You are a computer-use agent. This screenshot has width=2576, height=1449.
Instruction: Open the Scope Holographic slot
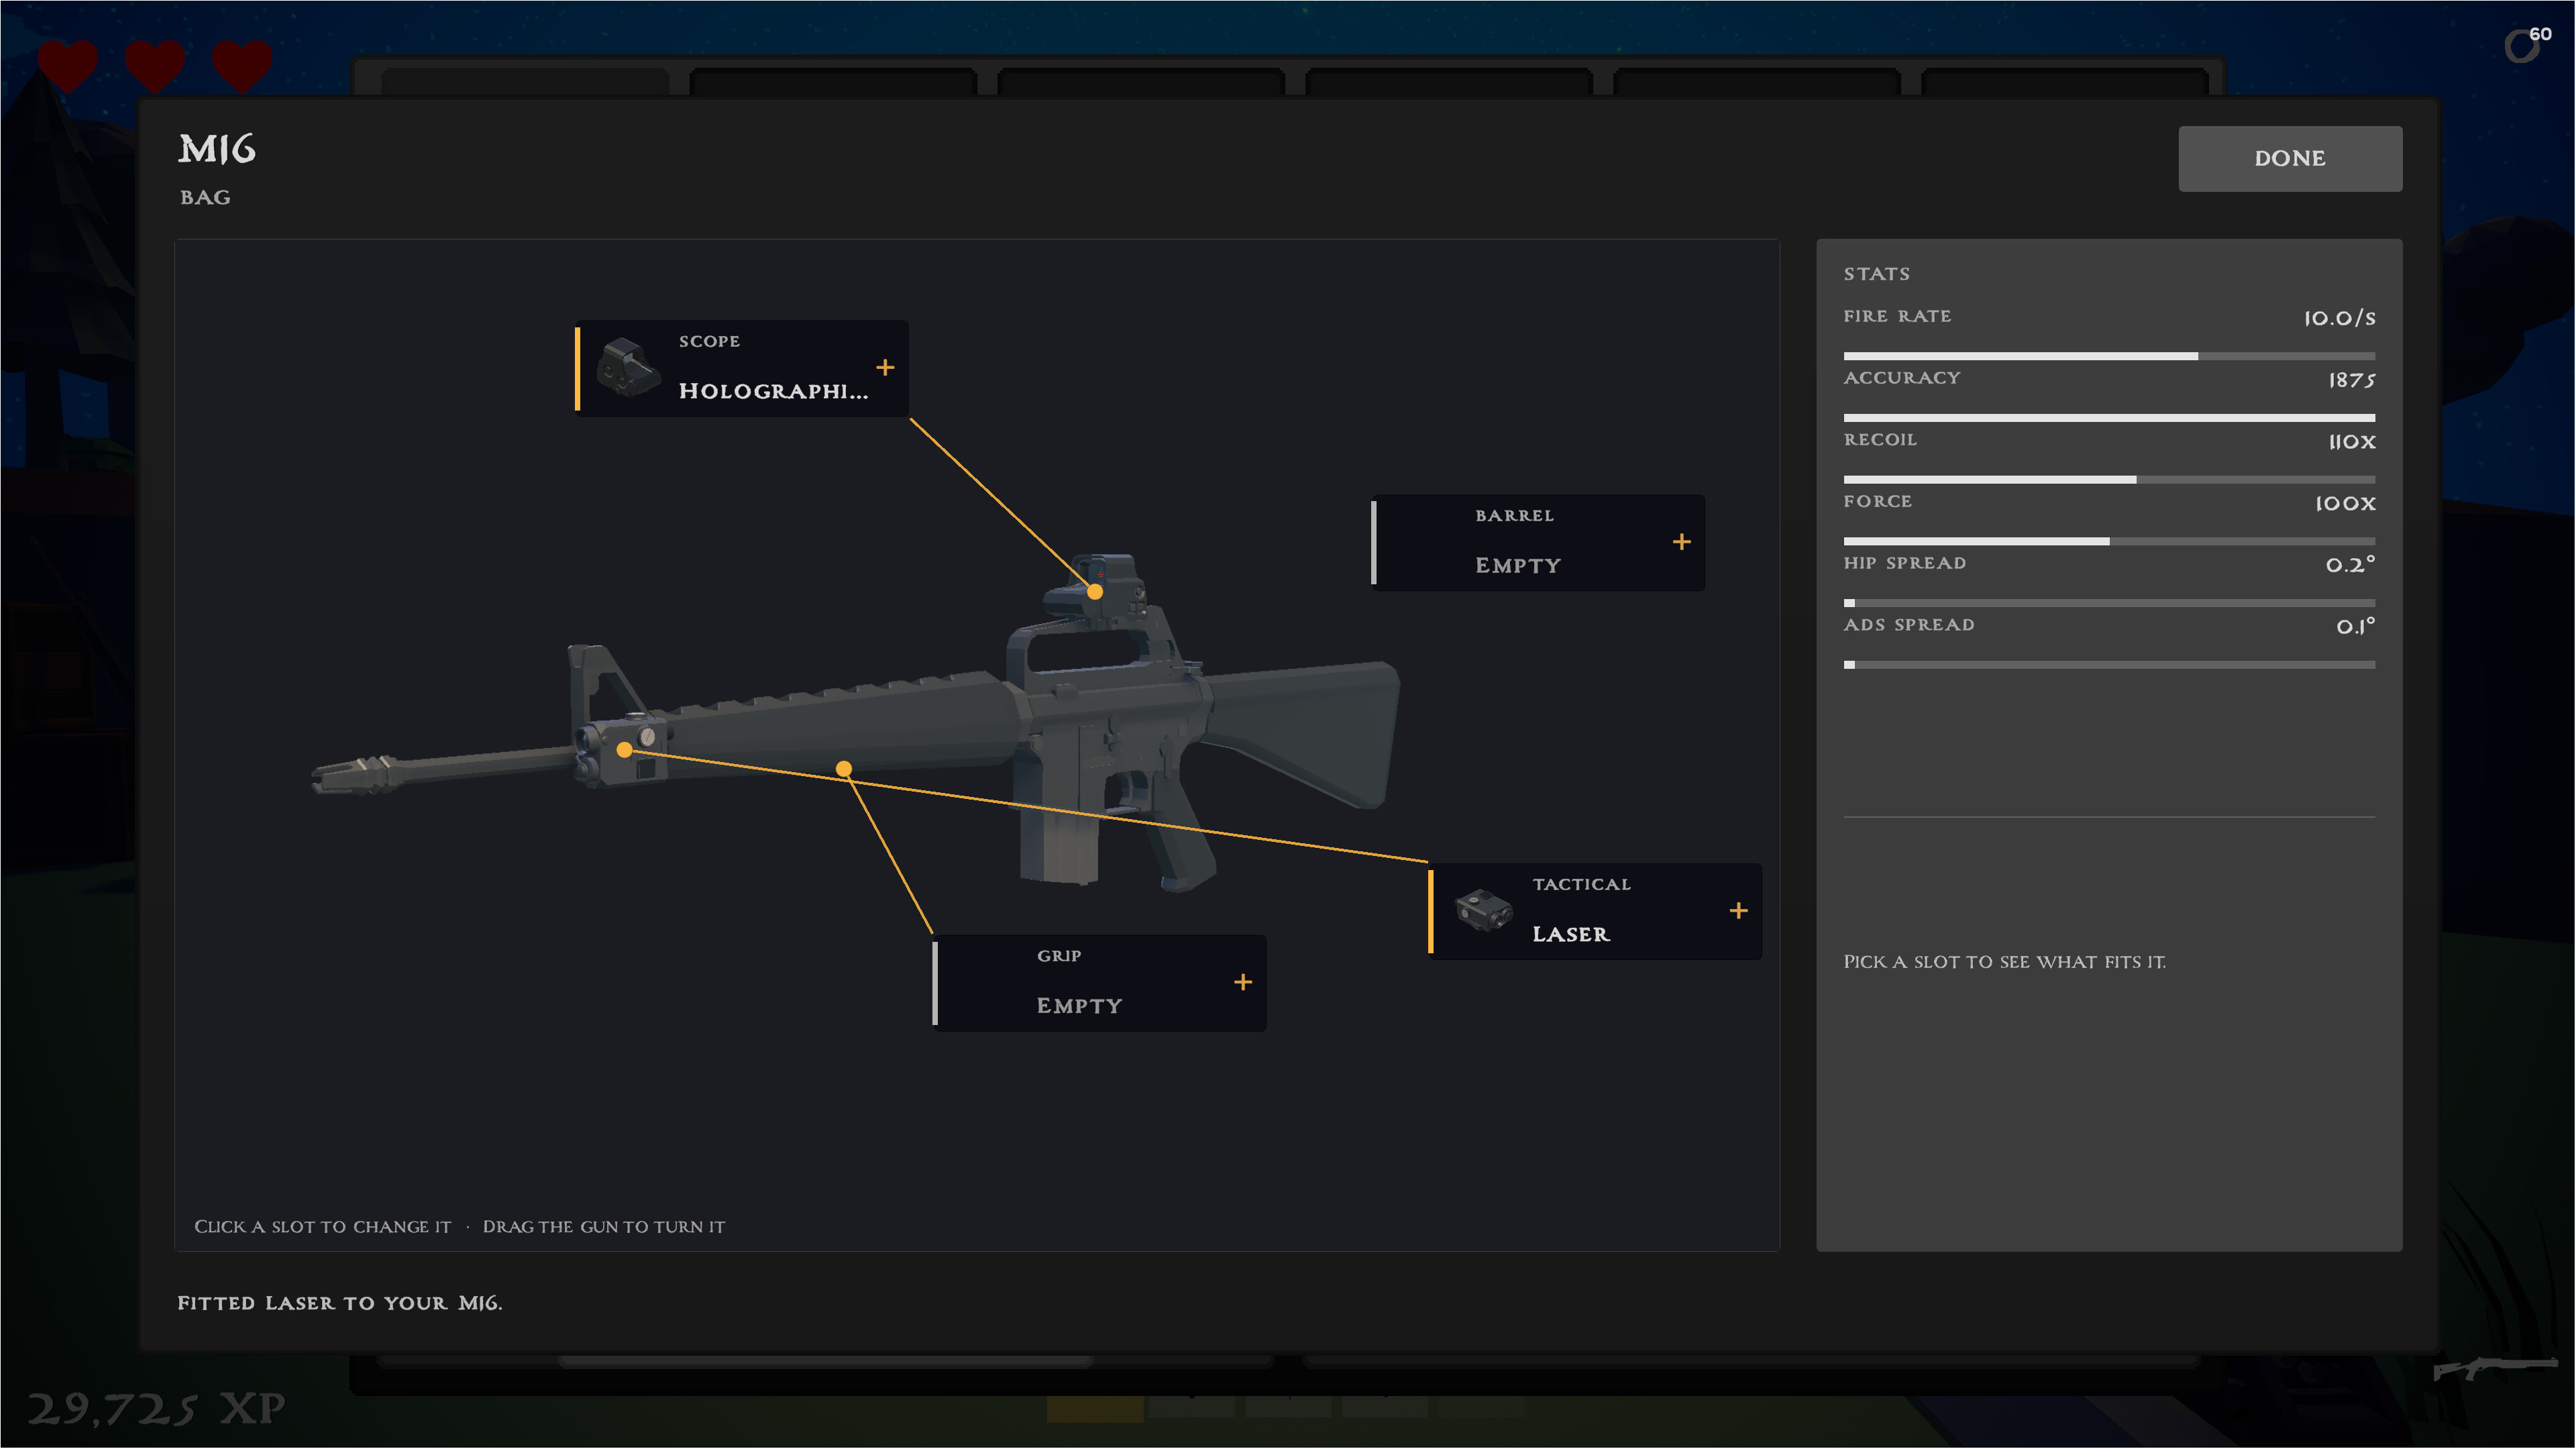[742, 368]
